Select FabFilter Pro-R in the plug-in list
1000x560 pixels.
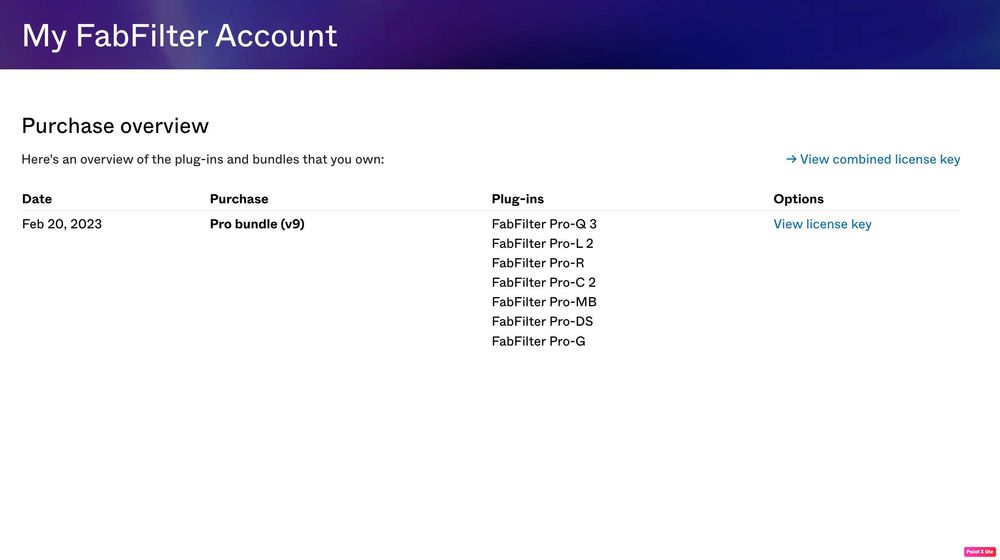[x=538, y=263]
